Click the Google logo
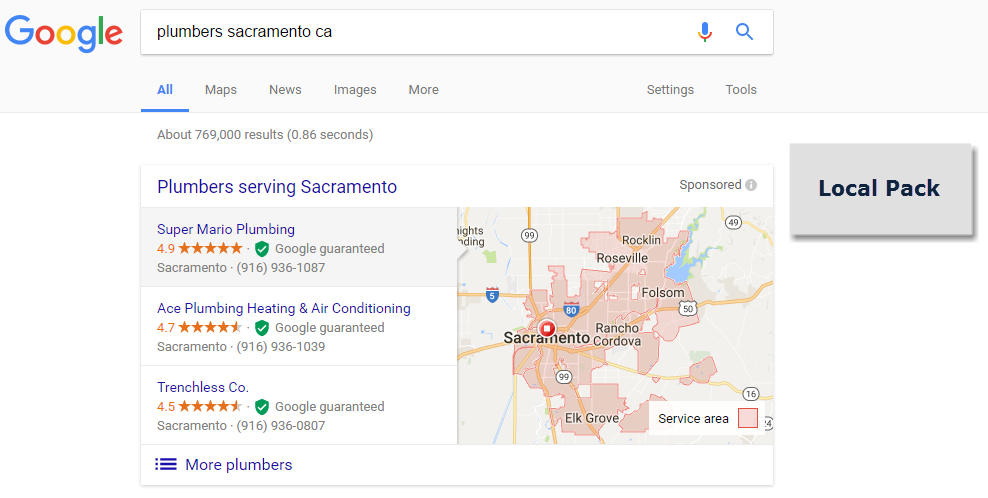This screenshot has height=498, width=988. 64,33
